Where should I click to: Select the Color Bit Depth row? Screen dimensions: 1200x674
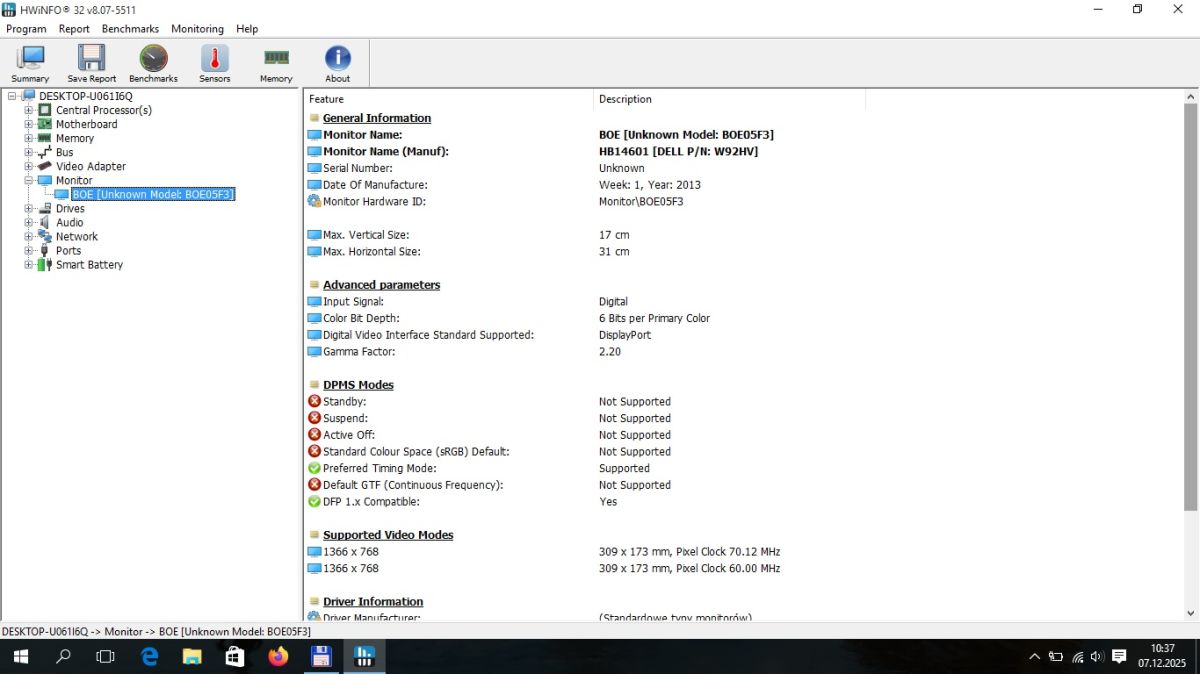[x=743, y=318]
